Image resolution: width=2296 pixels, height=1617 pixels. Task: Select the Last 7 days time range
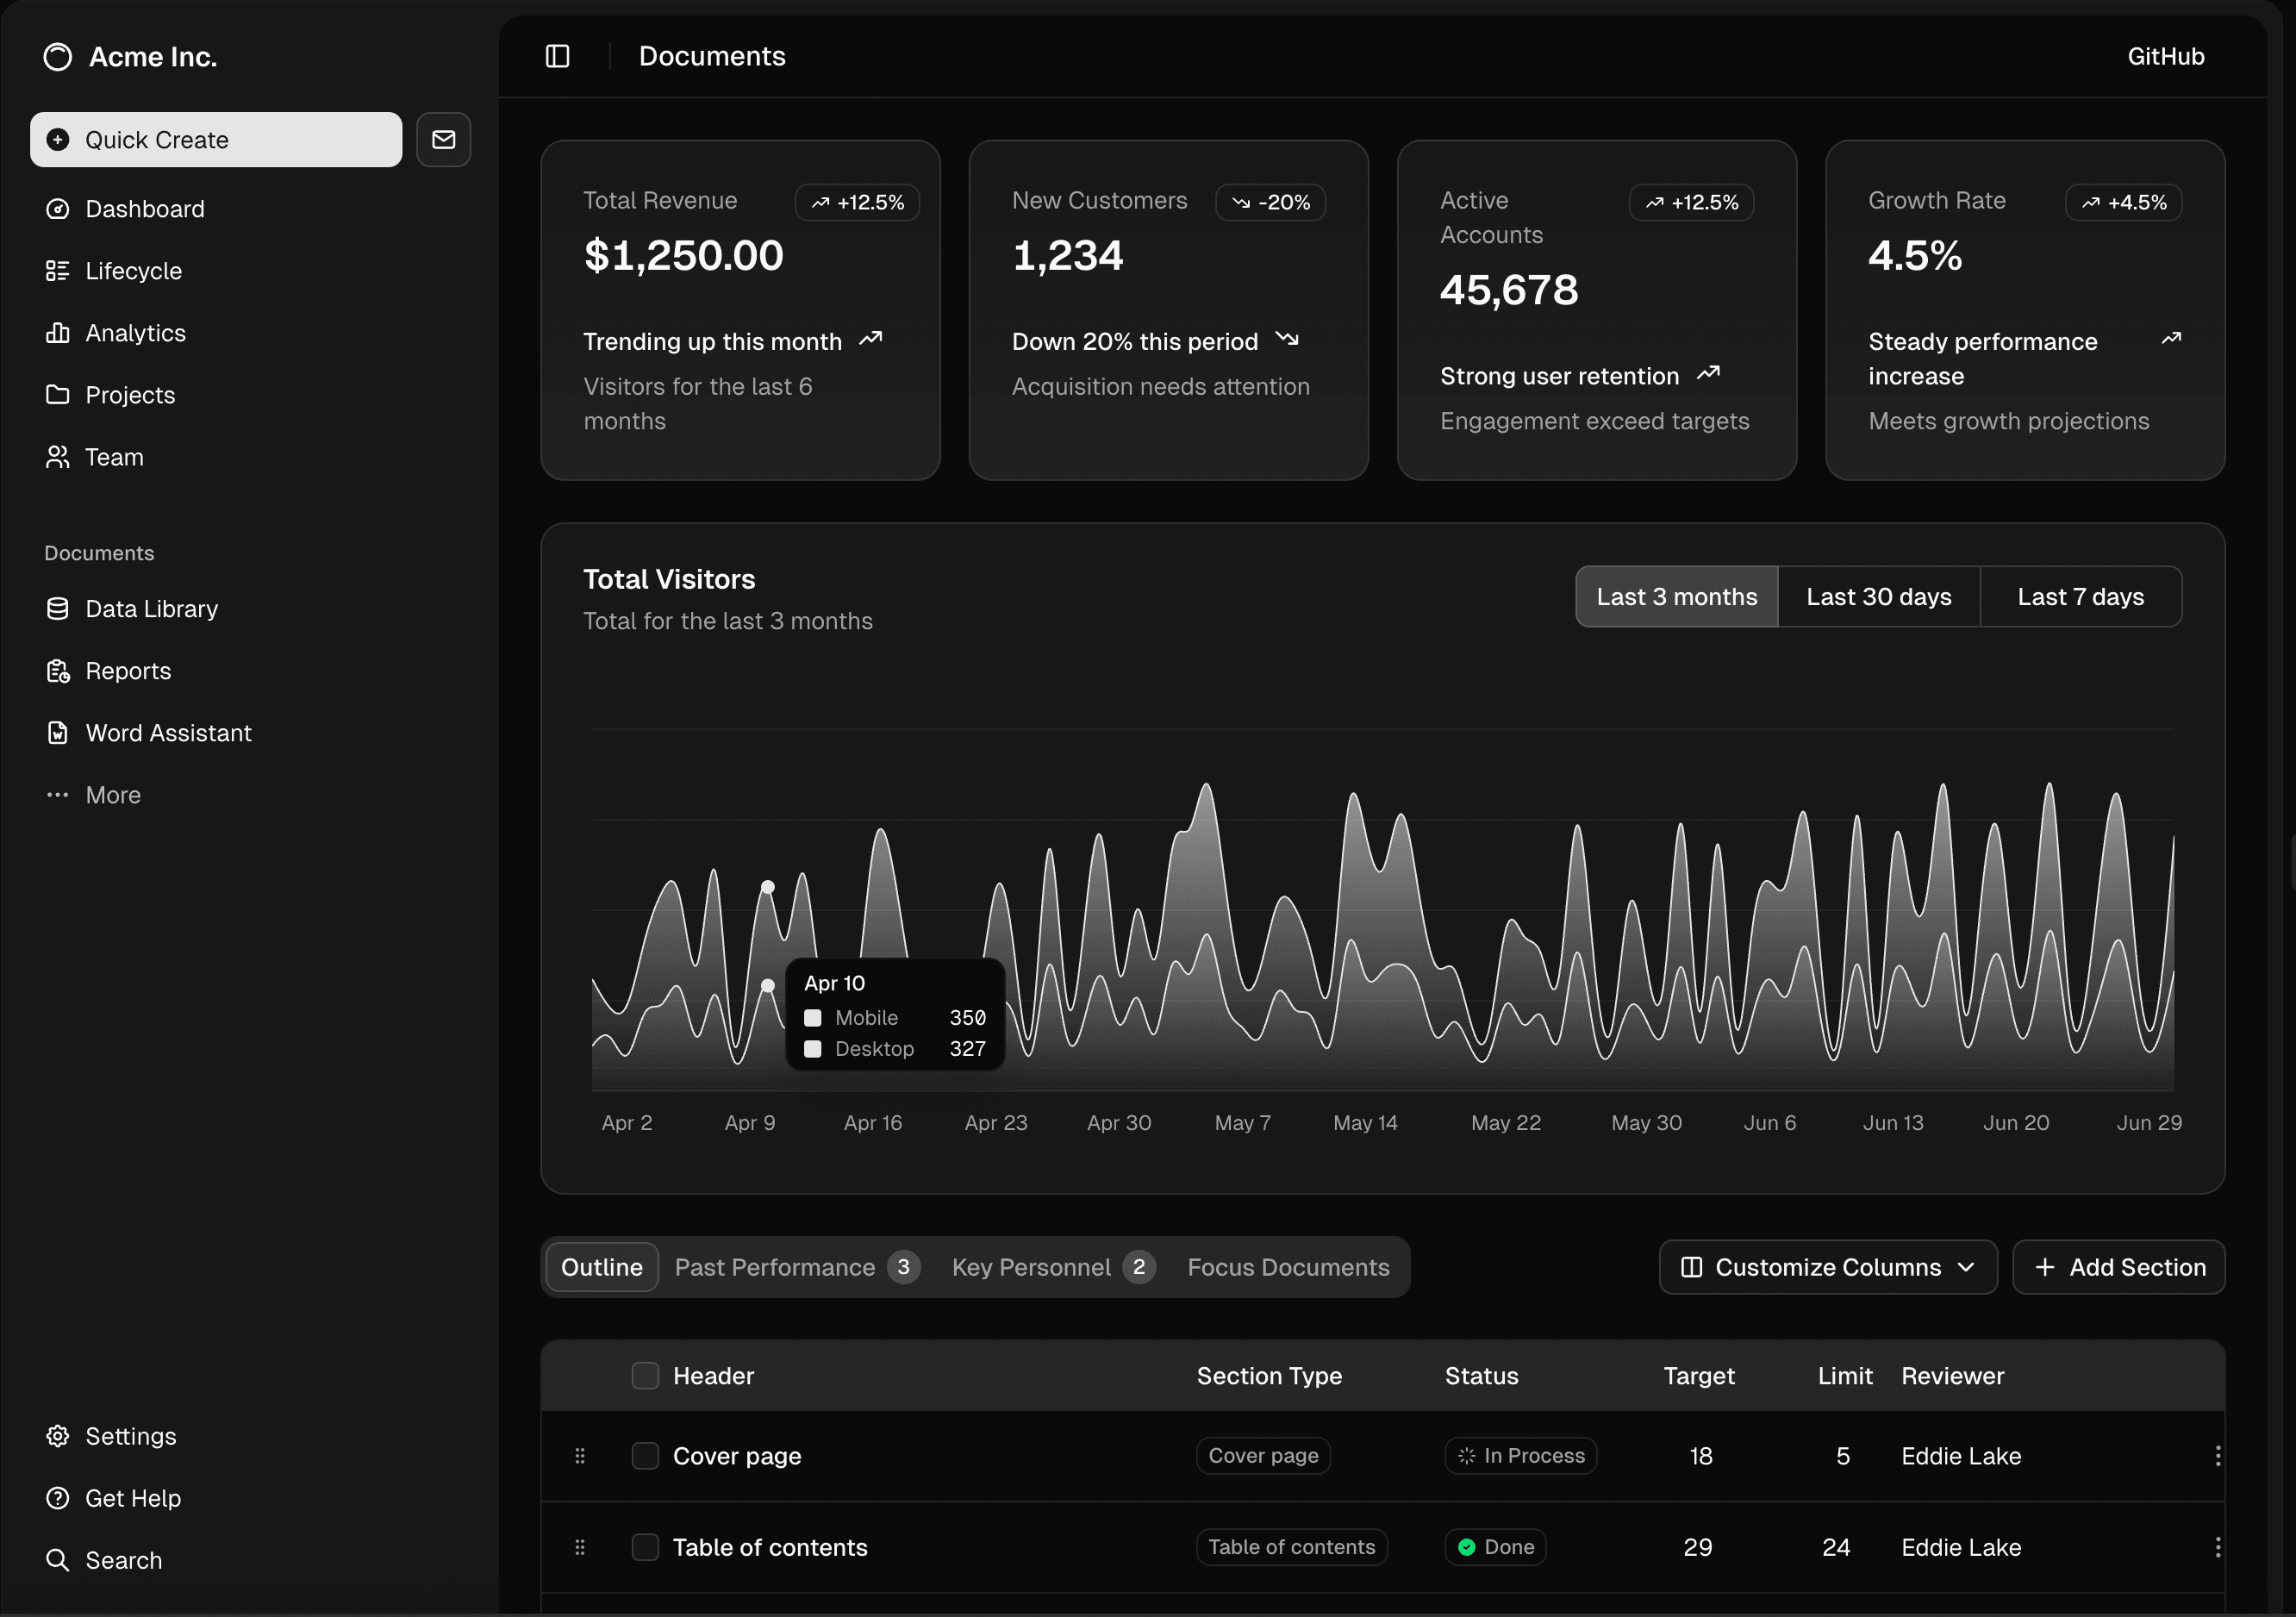[x=2080, y=596]
